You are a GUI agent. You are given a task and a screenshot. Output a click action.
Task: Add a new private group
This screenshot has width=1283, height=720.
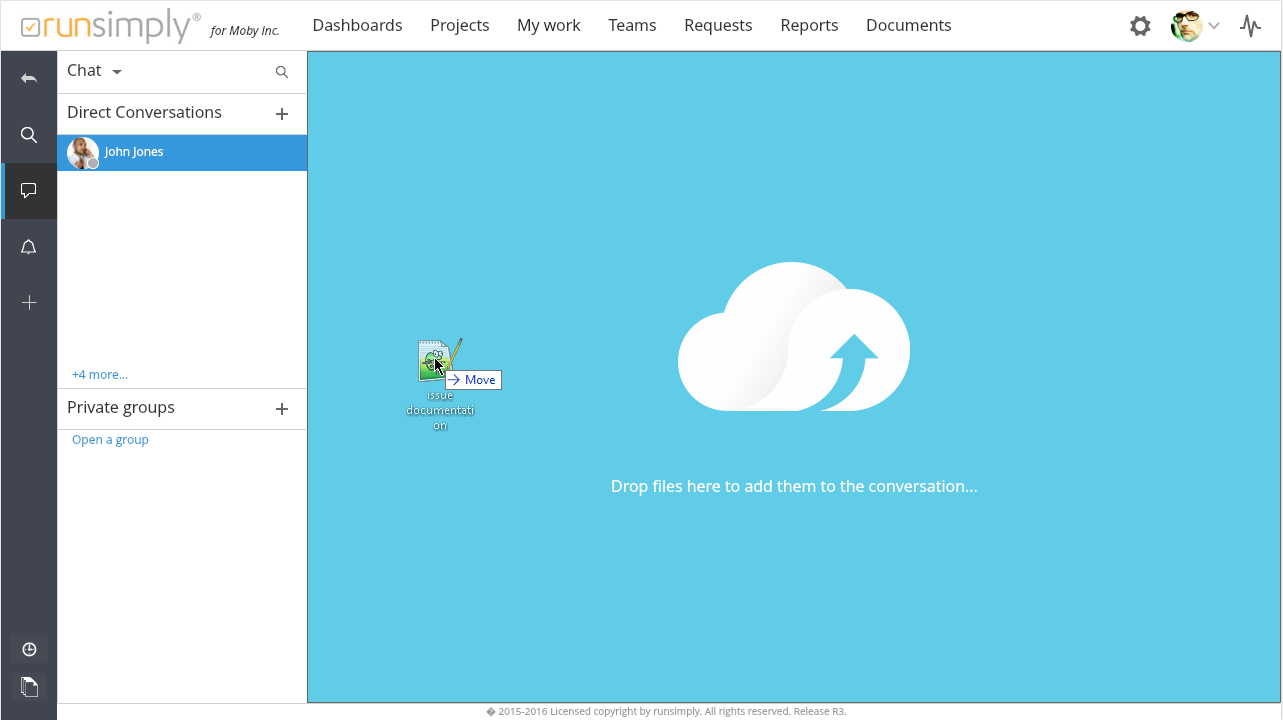tap(282, 409)
